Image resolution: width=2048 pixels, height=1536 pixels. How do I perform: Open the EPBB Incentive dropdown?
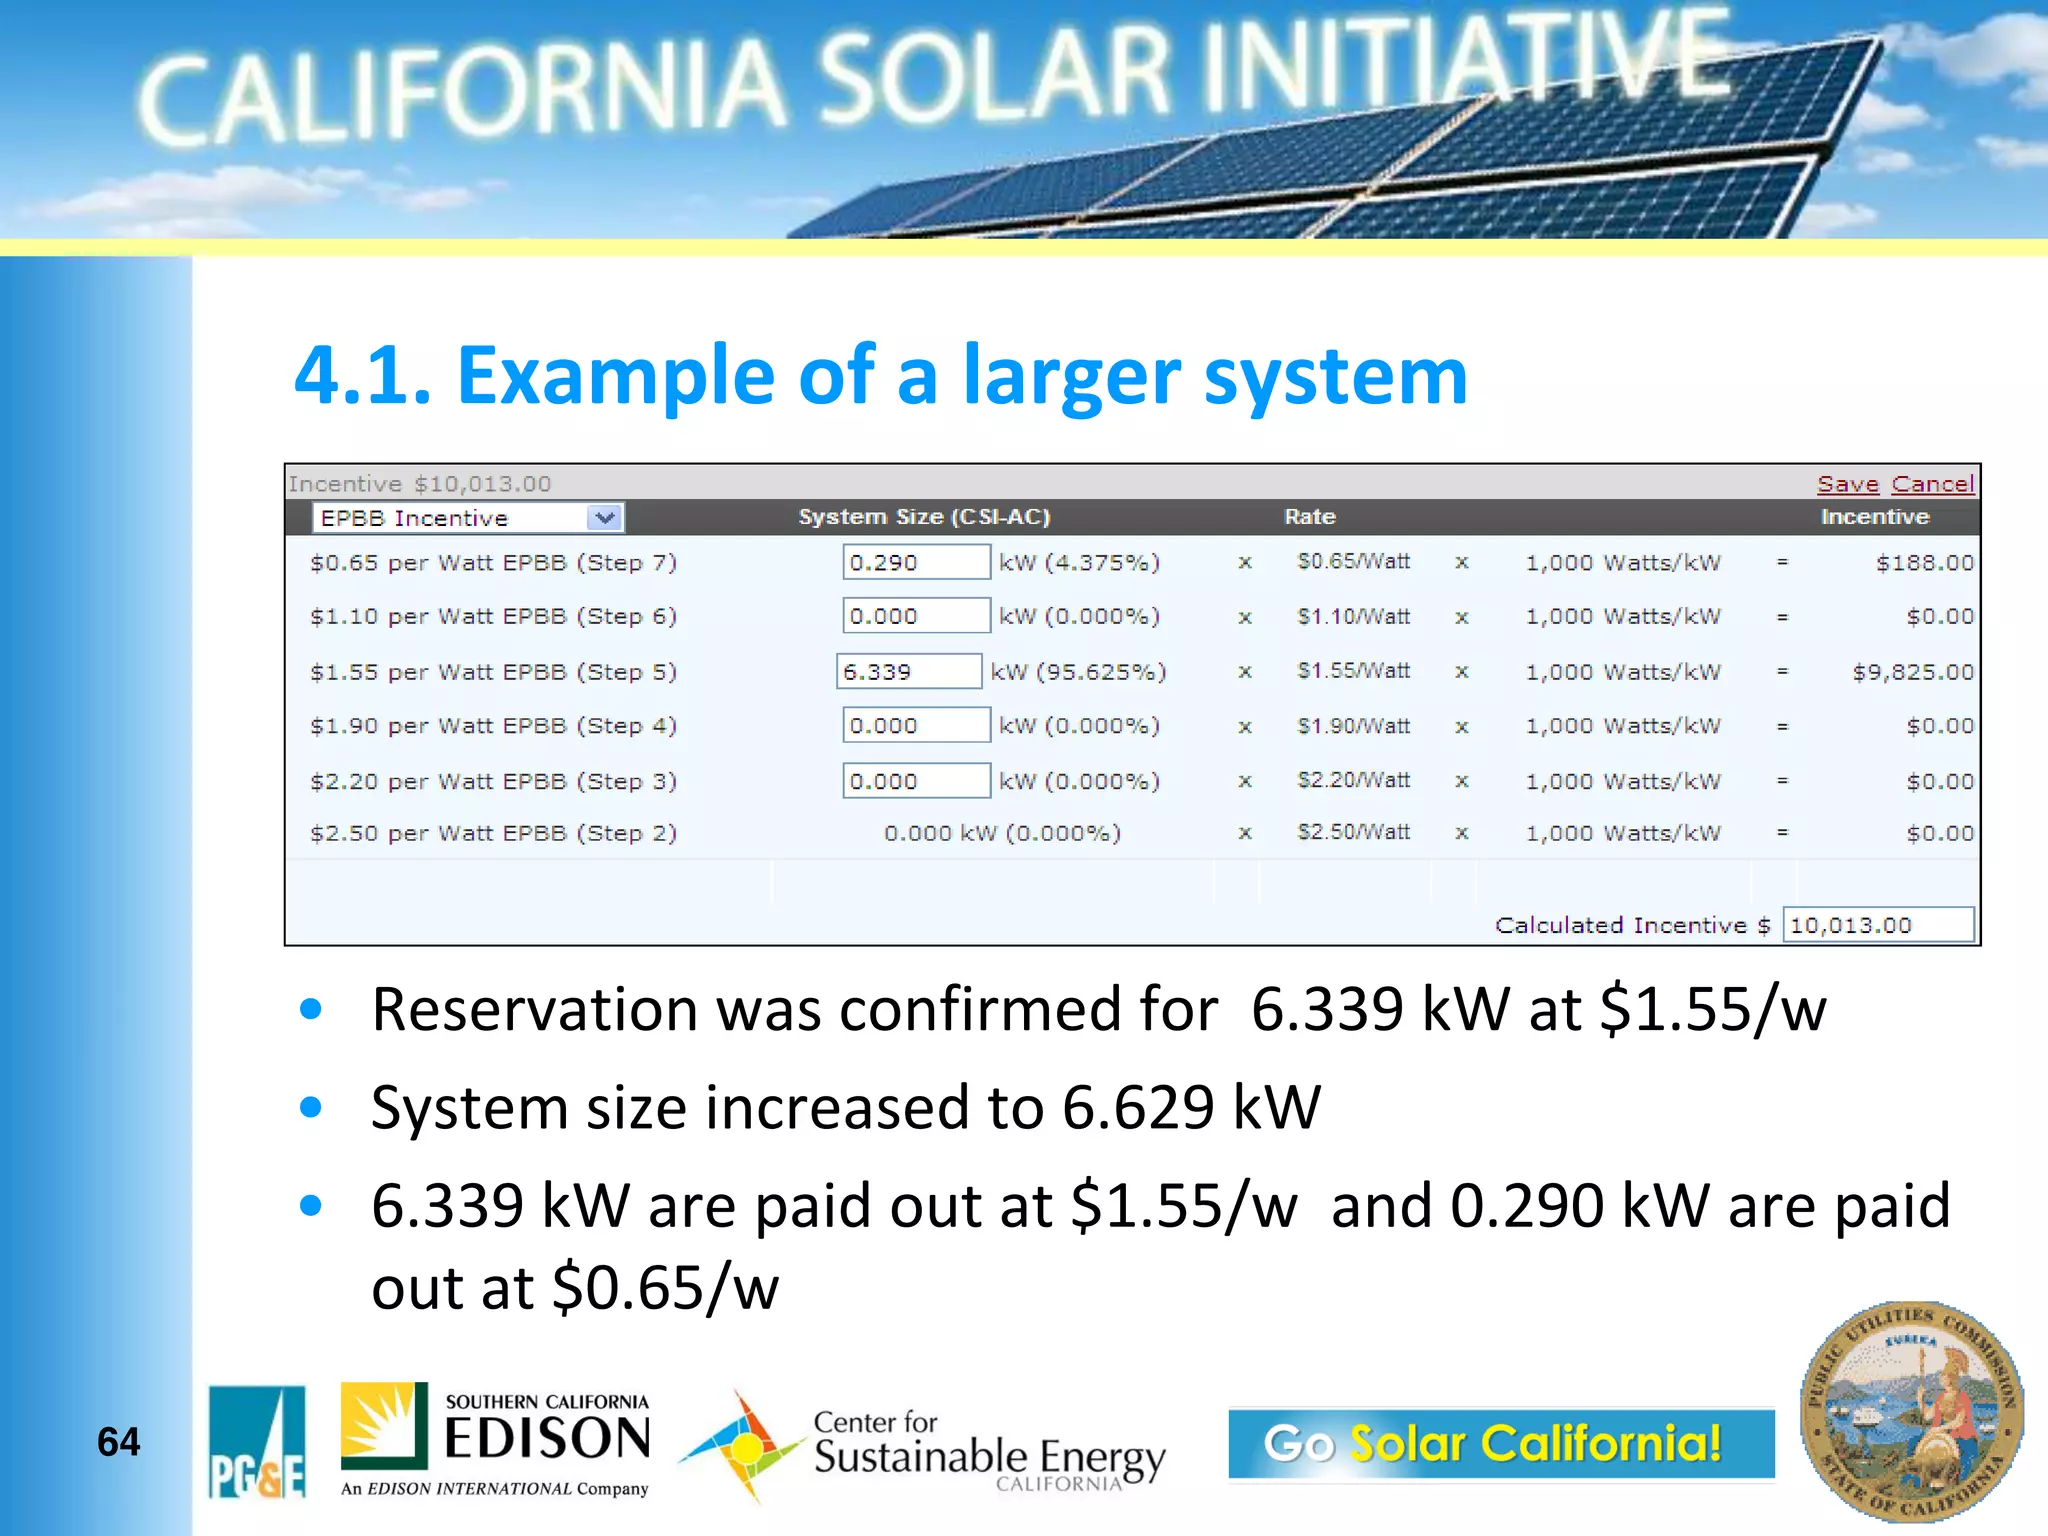coord(604,518)
